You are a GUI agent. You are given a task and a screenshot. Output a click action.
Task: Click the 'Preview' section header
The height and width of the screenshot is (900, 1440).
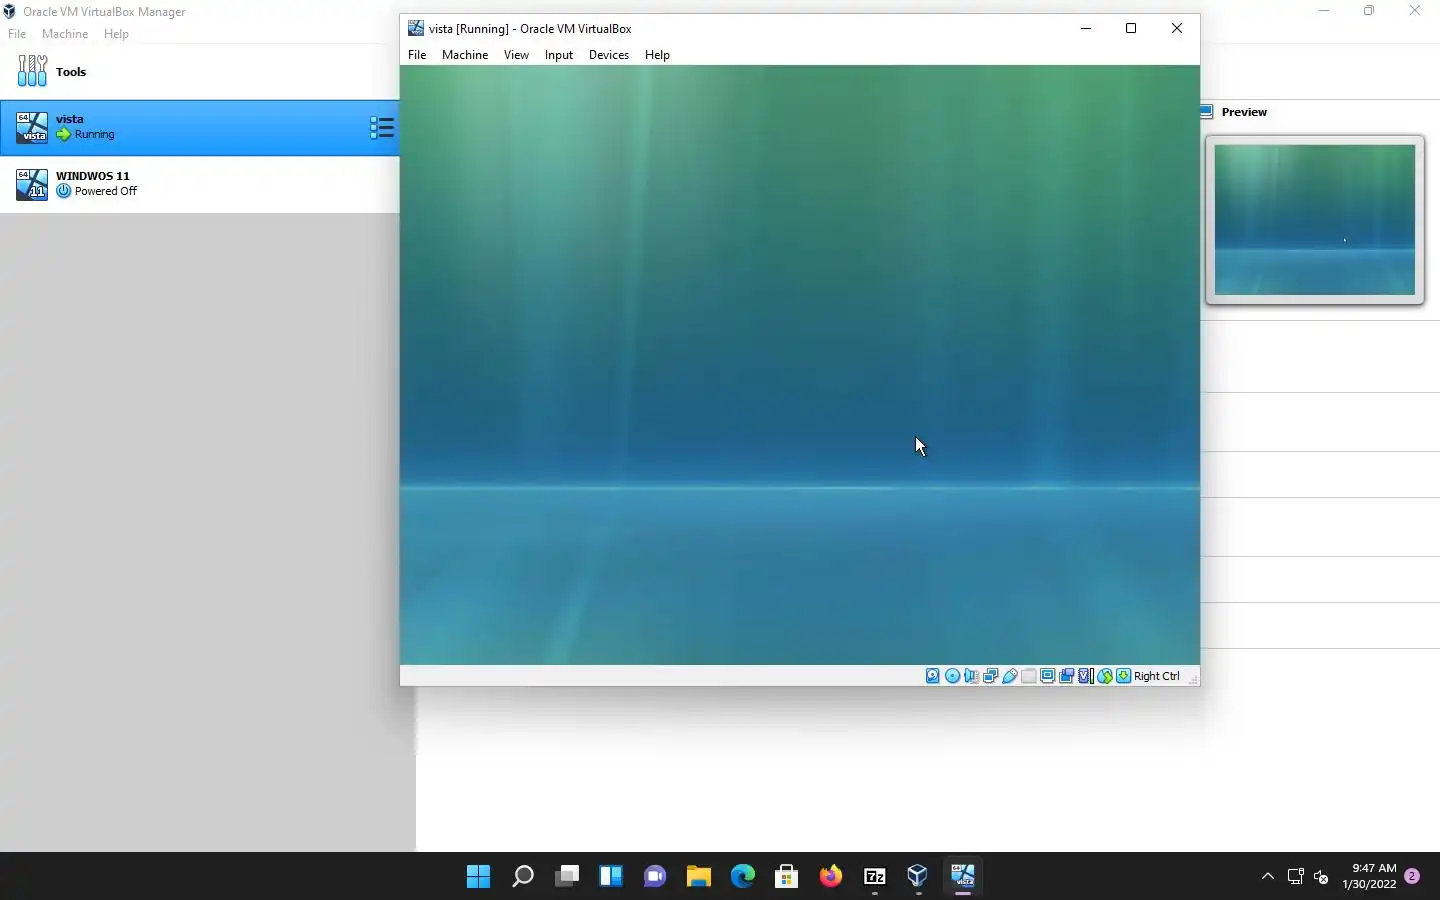point(1244,112)
